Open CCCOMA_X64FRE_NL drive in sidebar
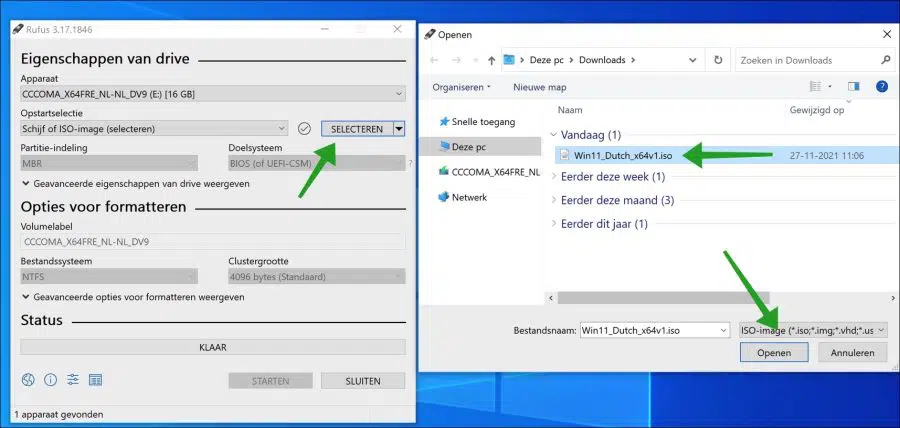This screenshot has width=900, height=428. pos(488,172)
